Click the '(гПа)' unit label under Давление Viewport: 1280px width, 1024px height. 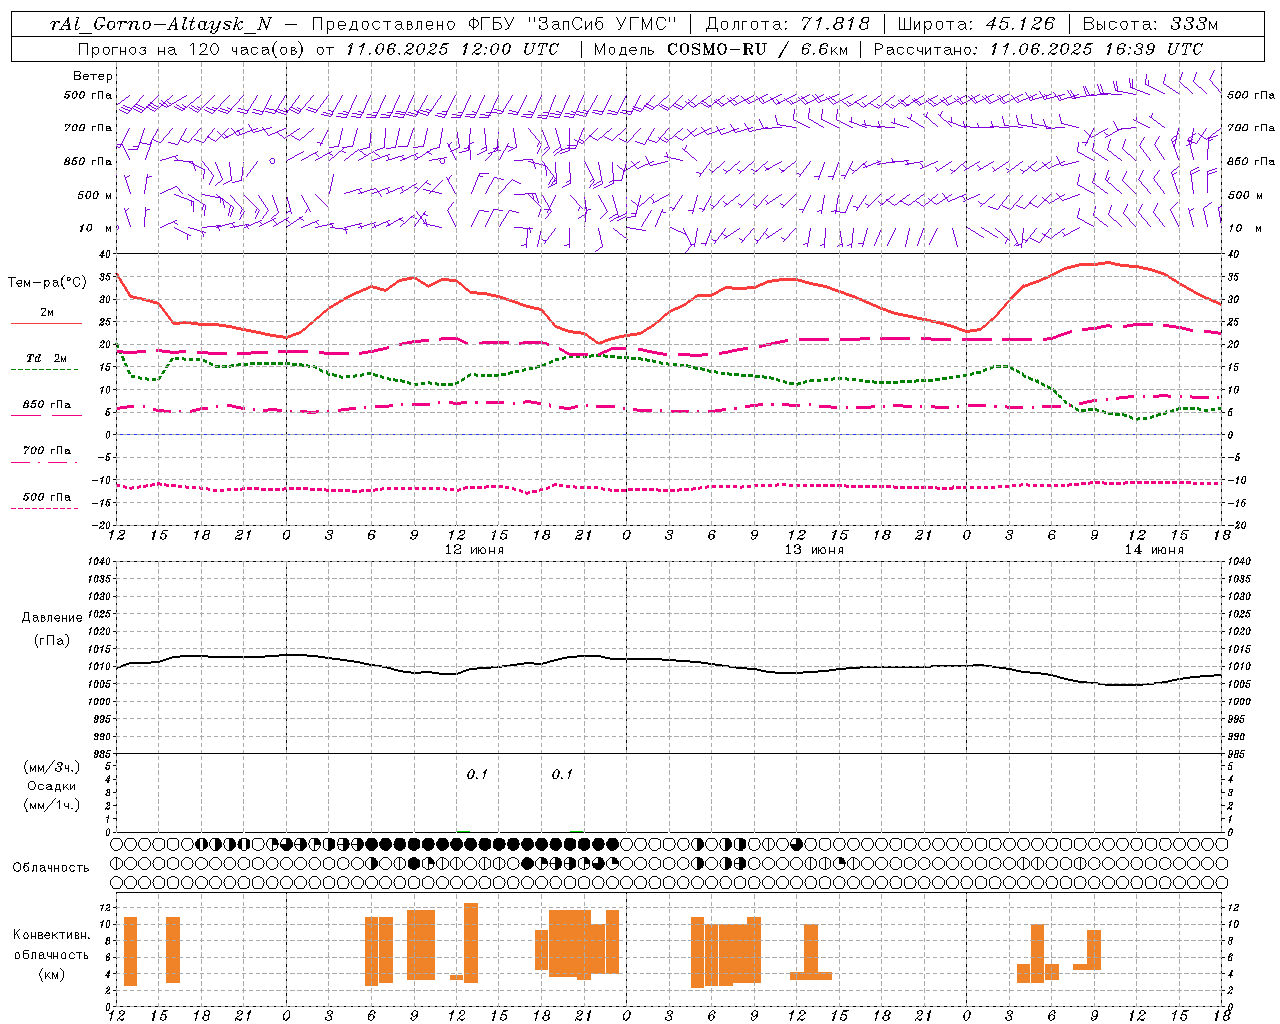52,640
